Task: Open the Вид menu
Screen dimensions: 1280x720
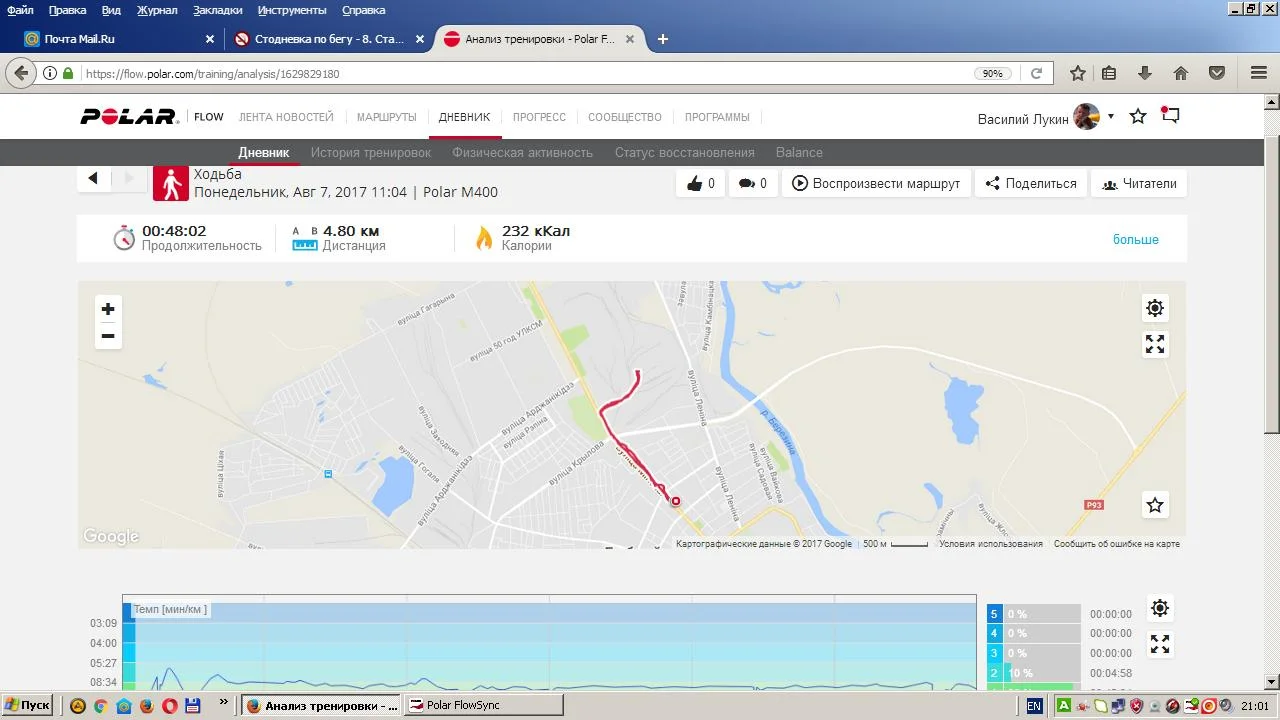Action: (111, 10)
